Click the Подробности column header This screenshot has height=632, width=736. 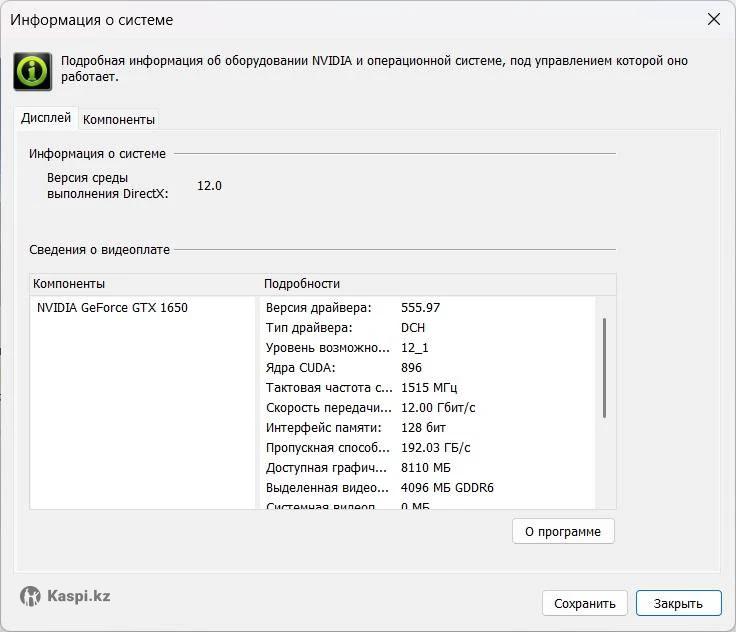pyautogui.click(x=302, y=284)
